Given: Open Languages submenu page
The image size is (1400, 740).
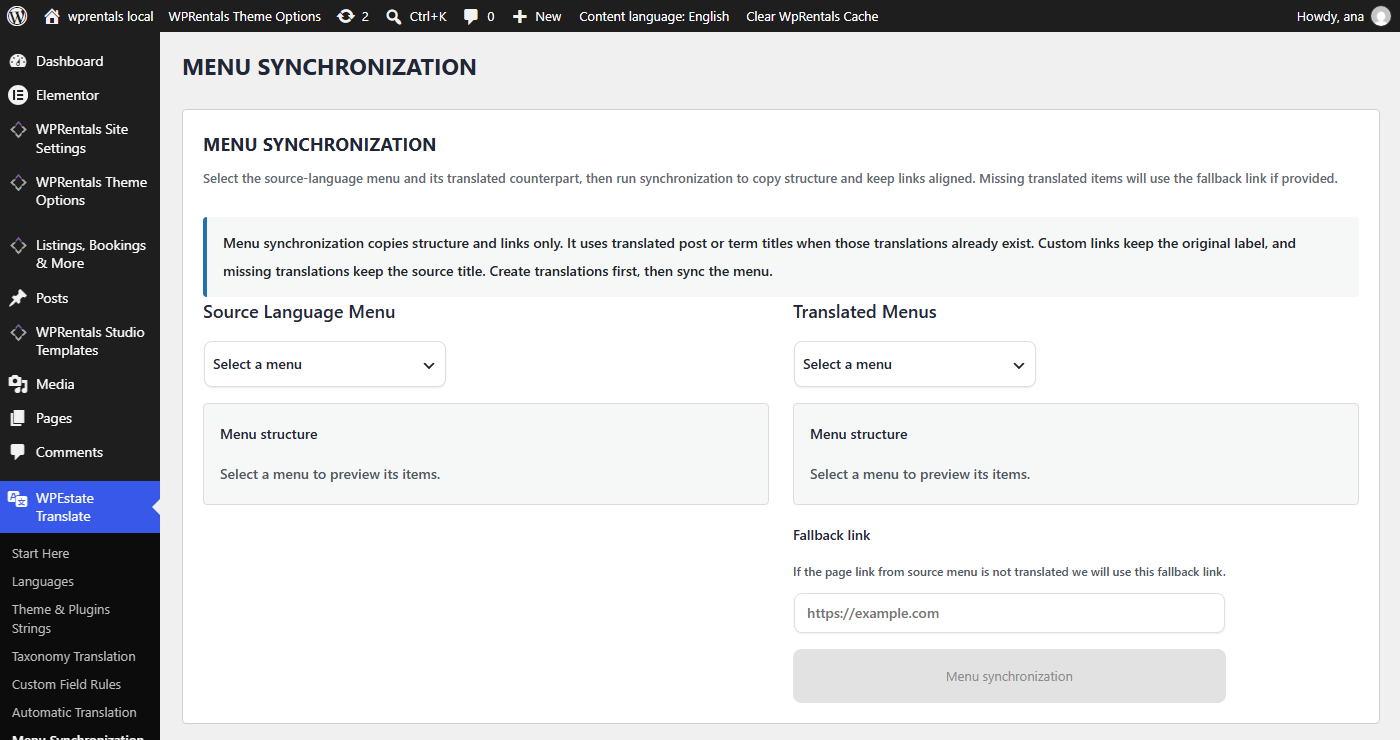Looking at the screenshot, I should pos(43,581).
